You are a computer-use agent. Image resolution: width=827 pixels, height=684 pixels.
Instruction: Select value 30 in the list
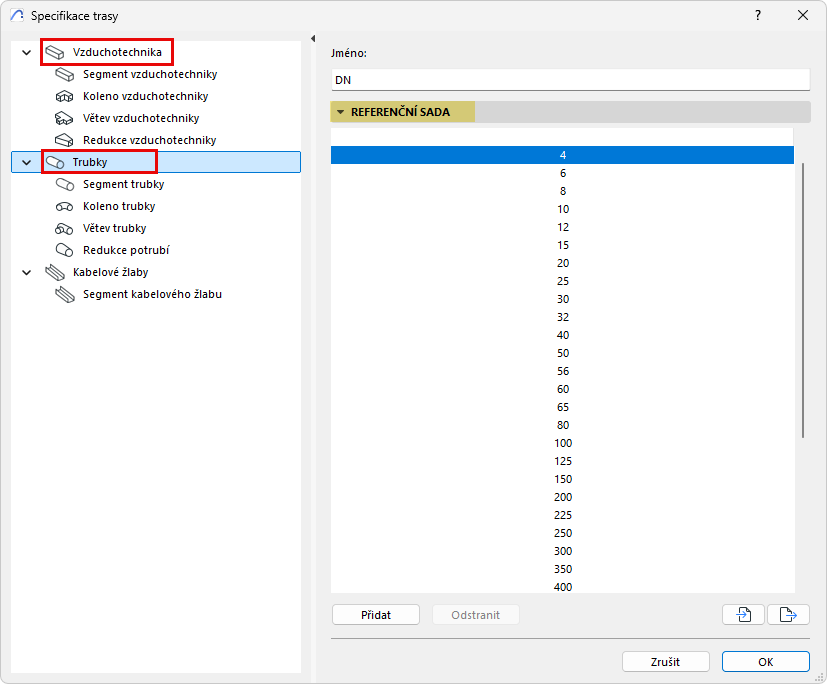(x=562, y=299)
